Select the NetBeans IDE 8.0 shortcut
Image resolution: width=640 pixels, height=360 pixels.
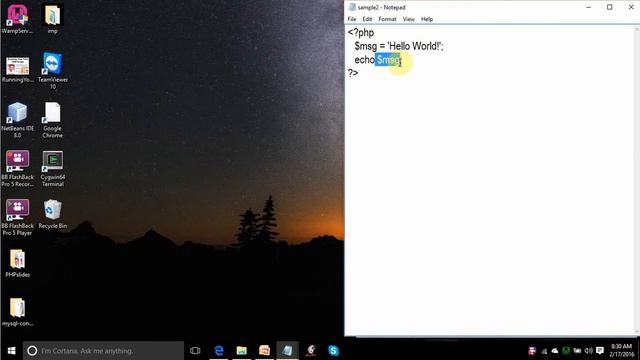(x=17, y=120)
